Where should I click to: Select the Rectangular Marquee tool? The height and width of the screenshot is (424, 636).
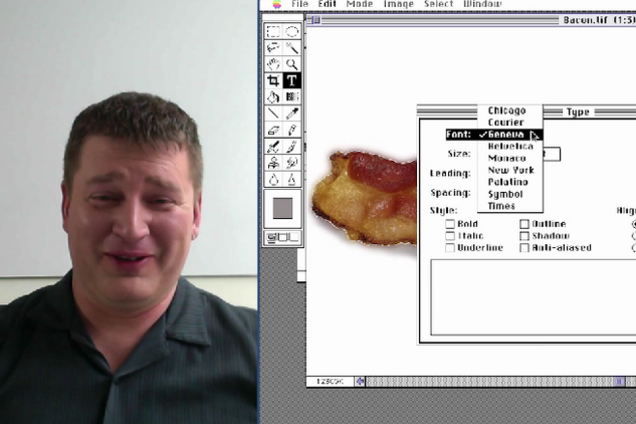pos(274,31)
